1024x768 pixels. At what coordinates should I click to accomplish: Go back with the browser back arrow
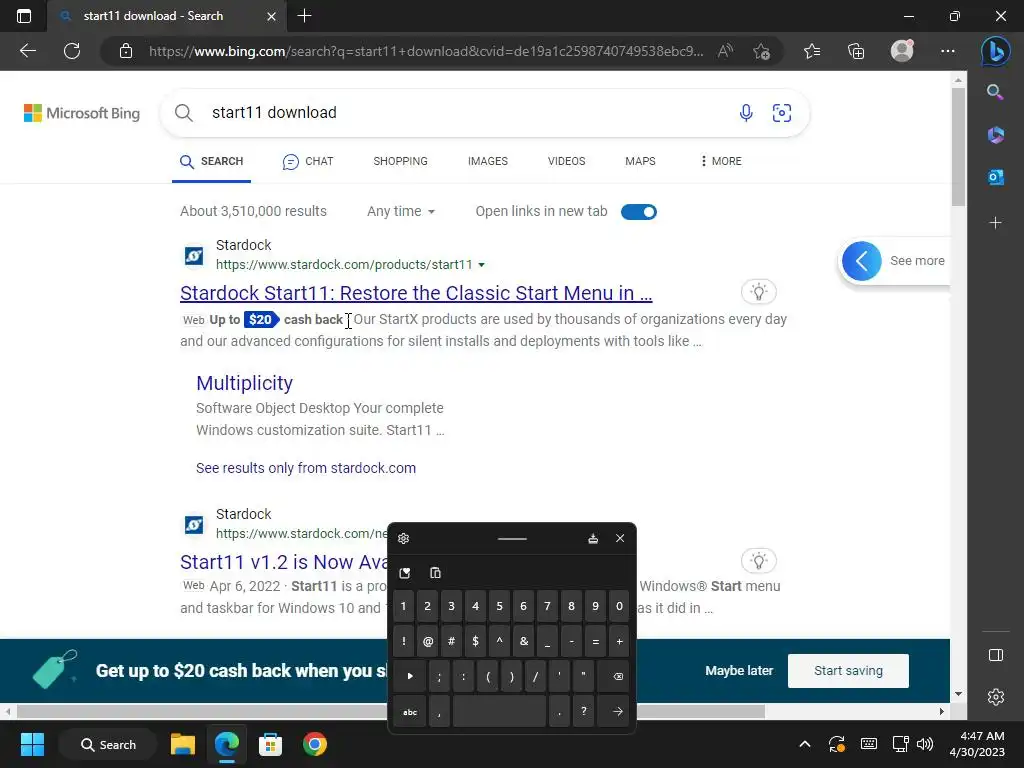coord(27,51)
